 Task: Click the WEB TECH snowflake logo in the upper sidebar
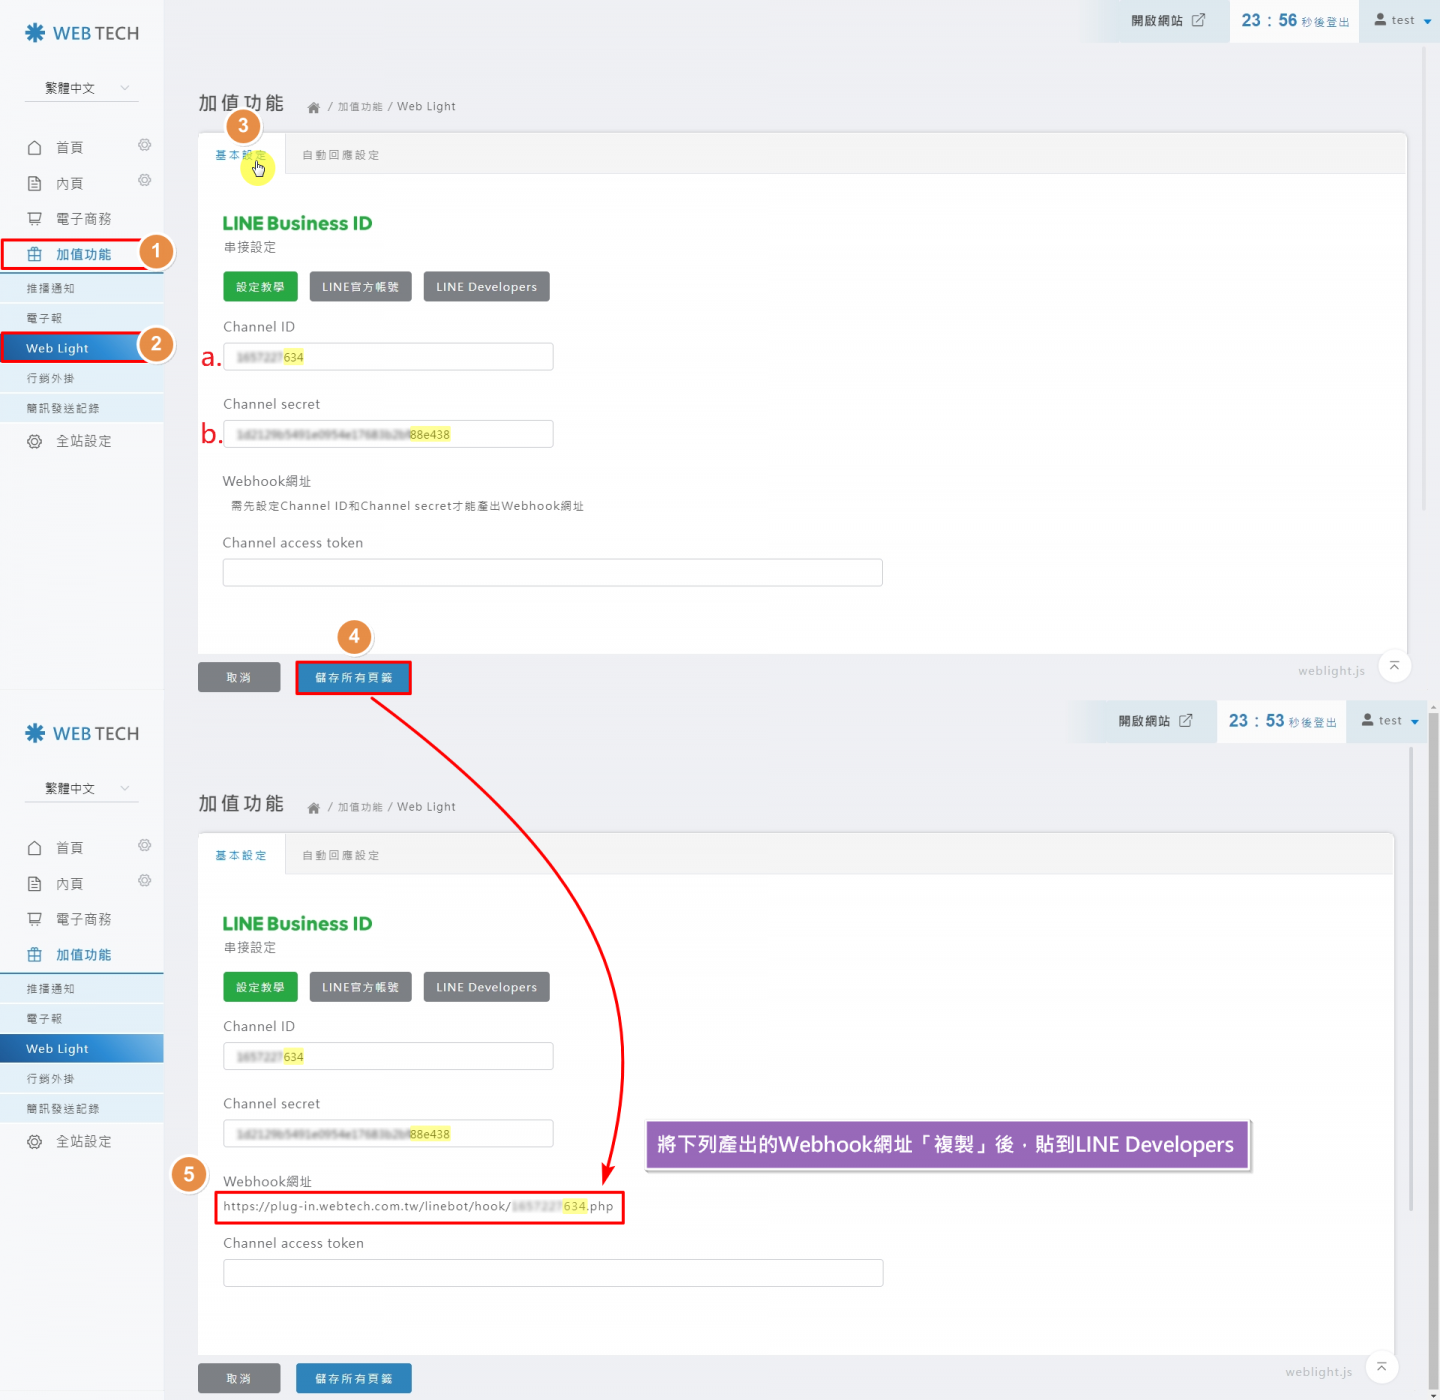tap(35, 33)
